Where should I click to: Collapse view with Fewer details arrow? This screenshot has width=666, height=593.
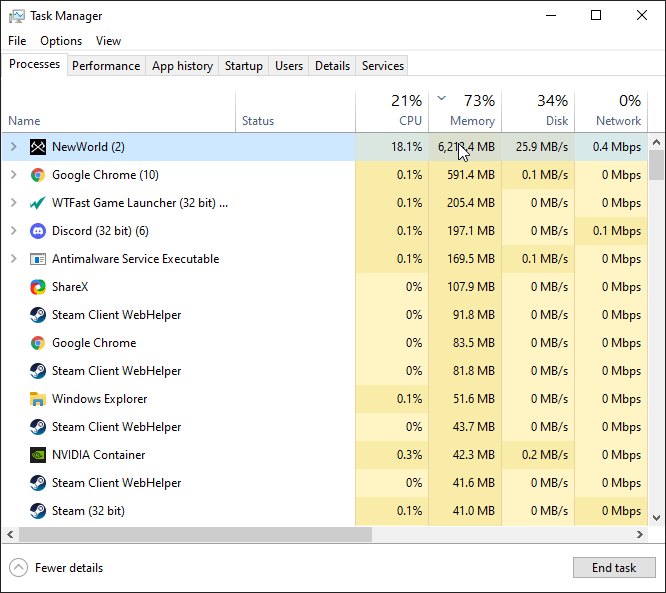coord(18,568)
